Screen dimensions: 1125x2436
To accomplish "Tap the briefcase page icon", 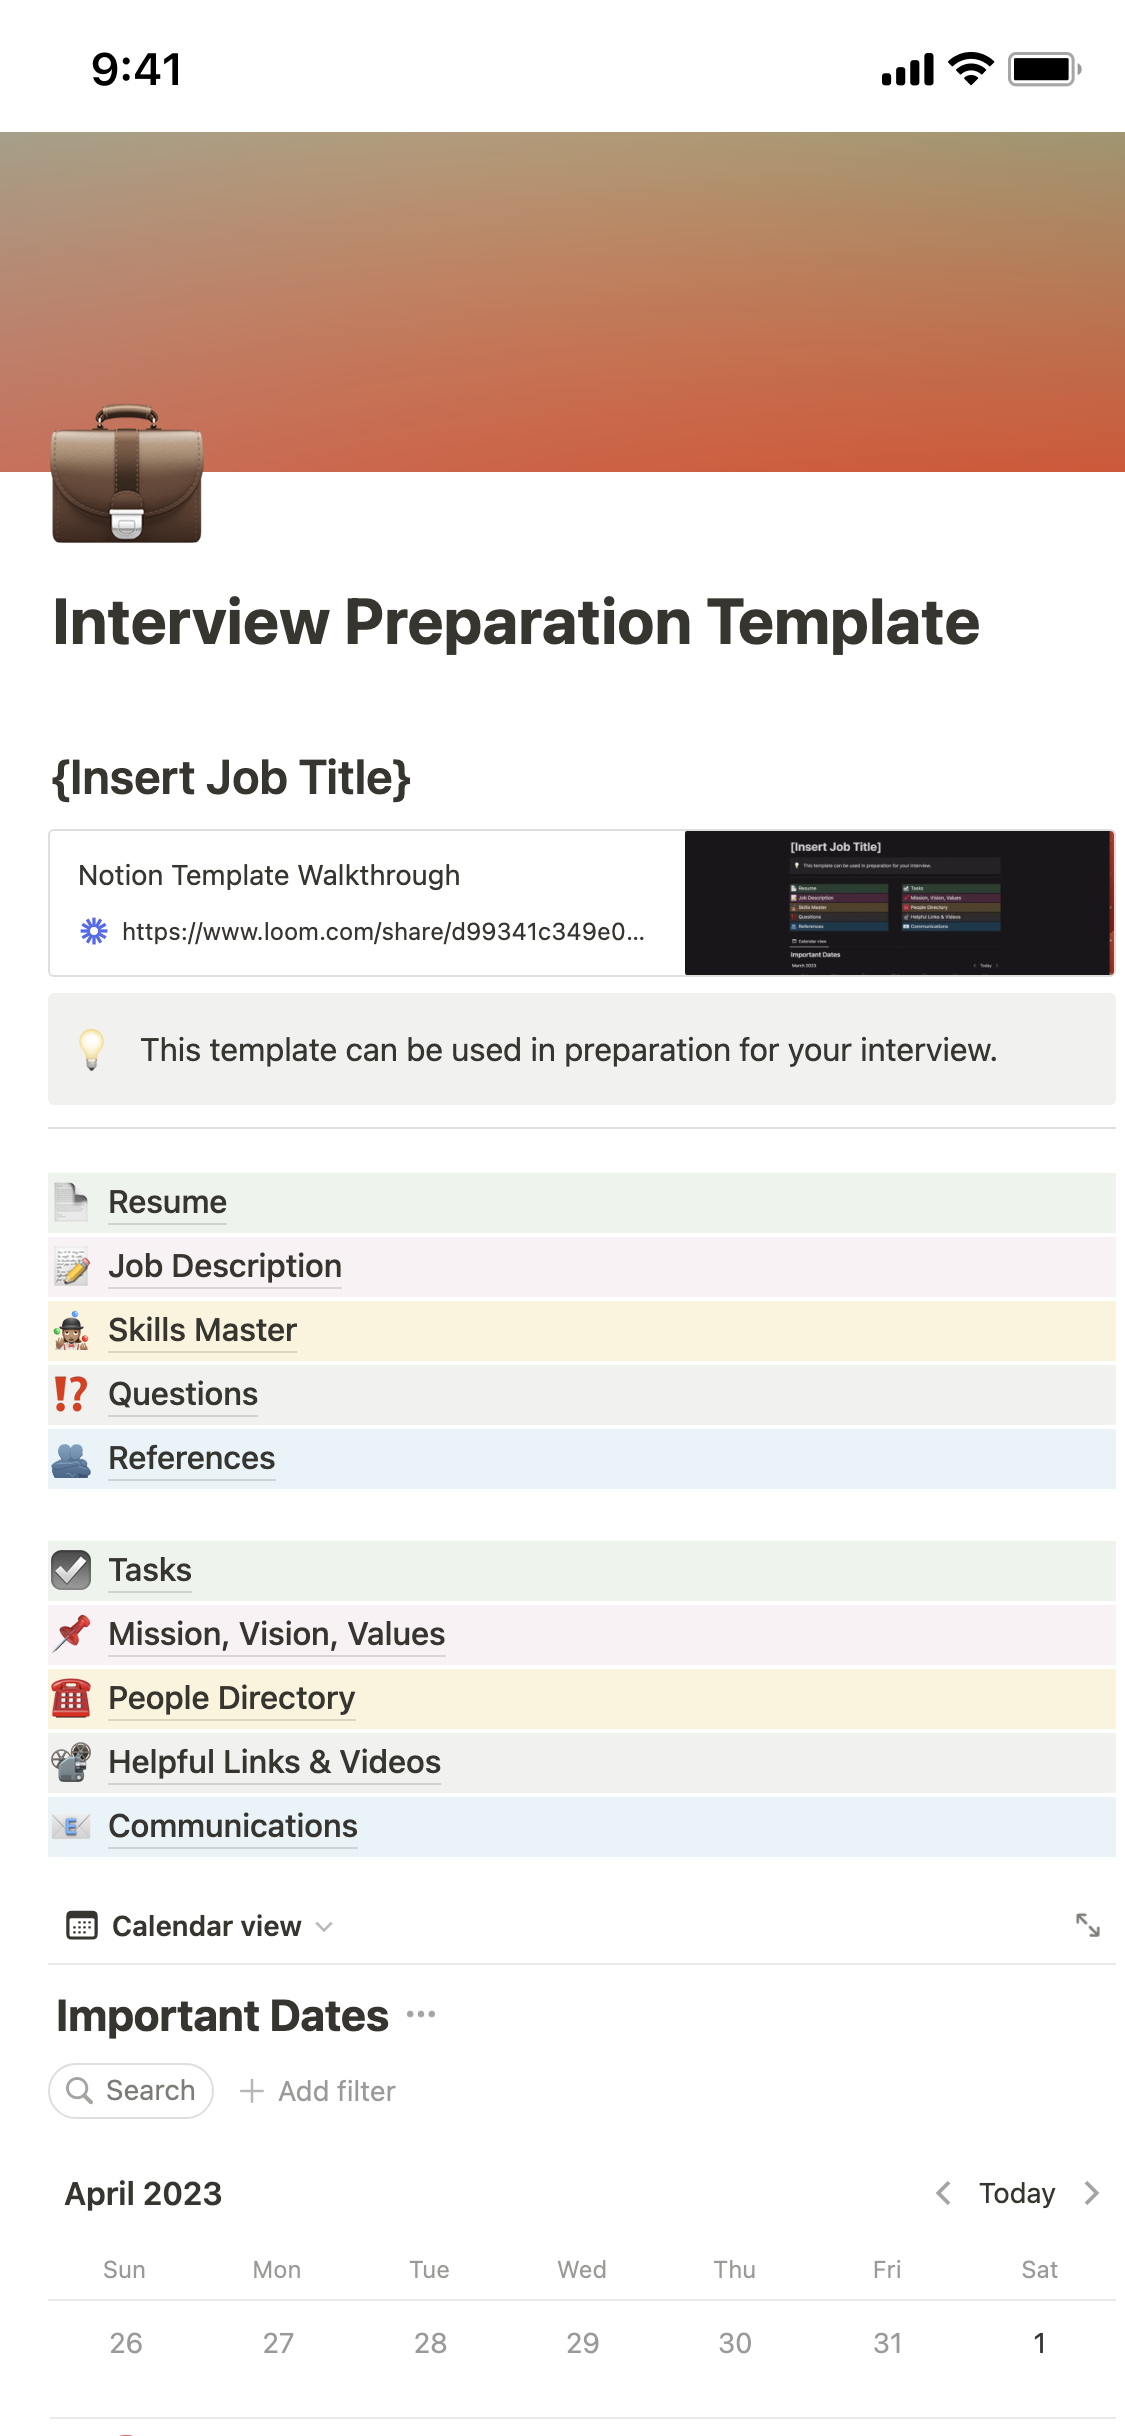I will 127,474.
